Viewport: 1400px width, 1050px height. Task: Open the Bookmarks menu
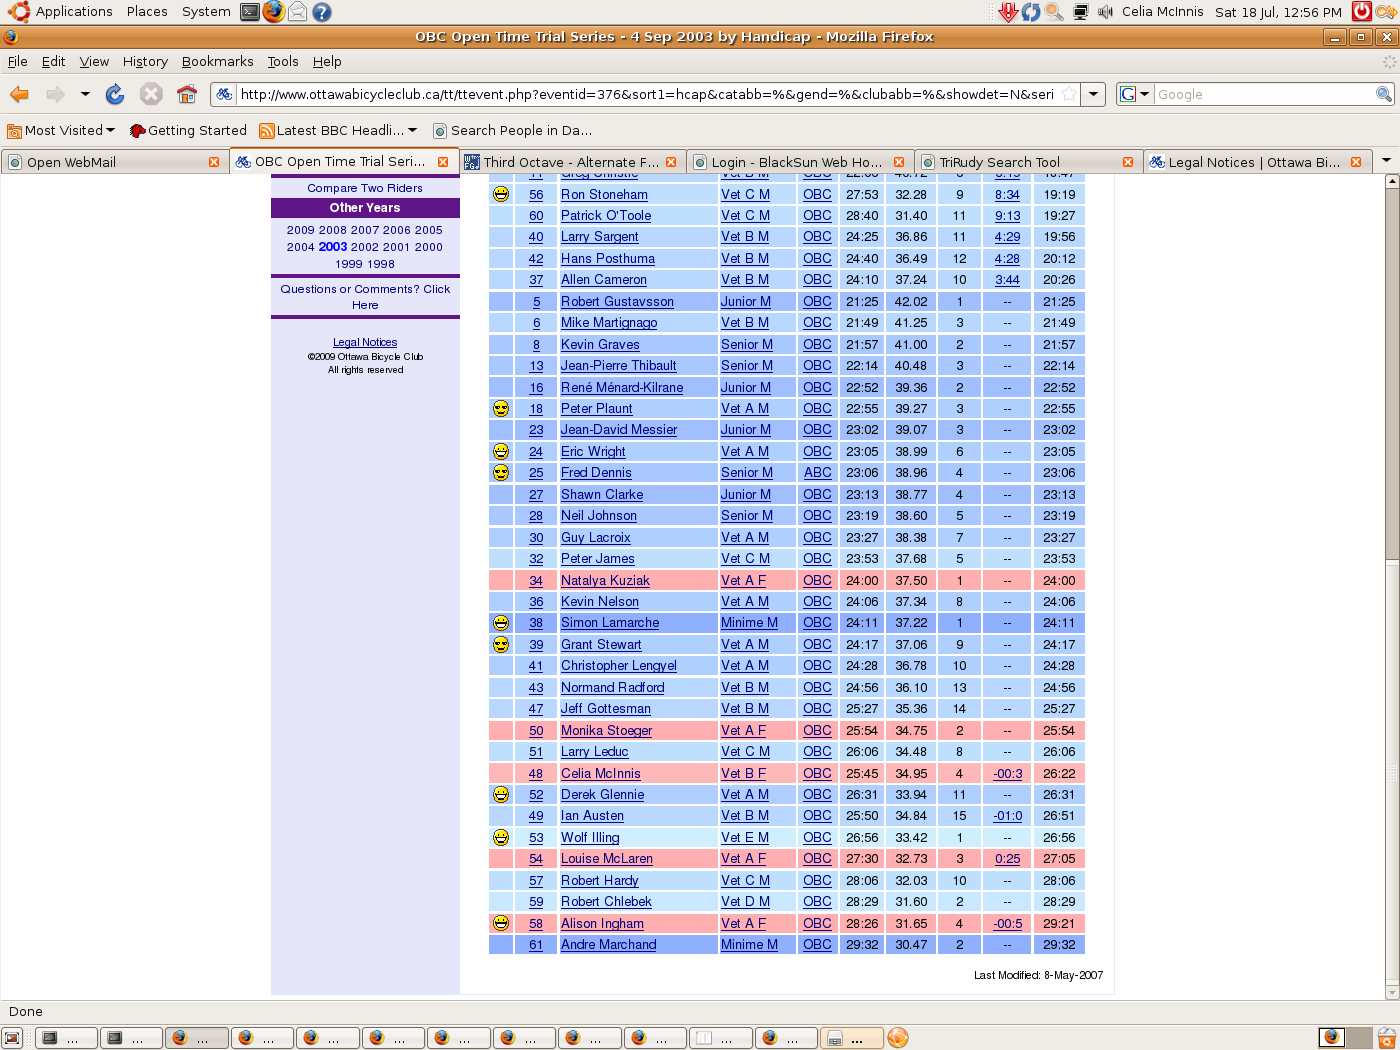coord(217,61)
